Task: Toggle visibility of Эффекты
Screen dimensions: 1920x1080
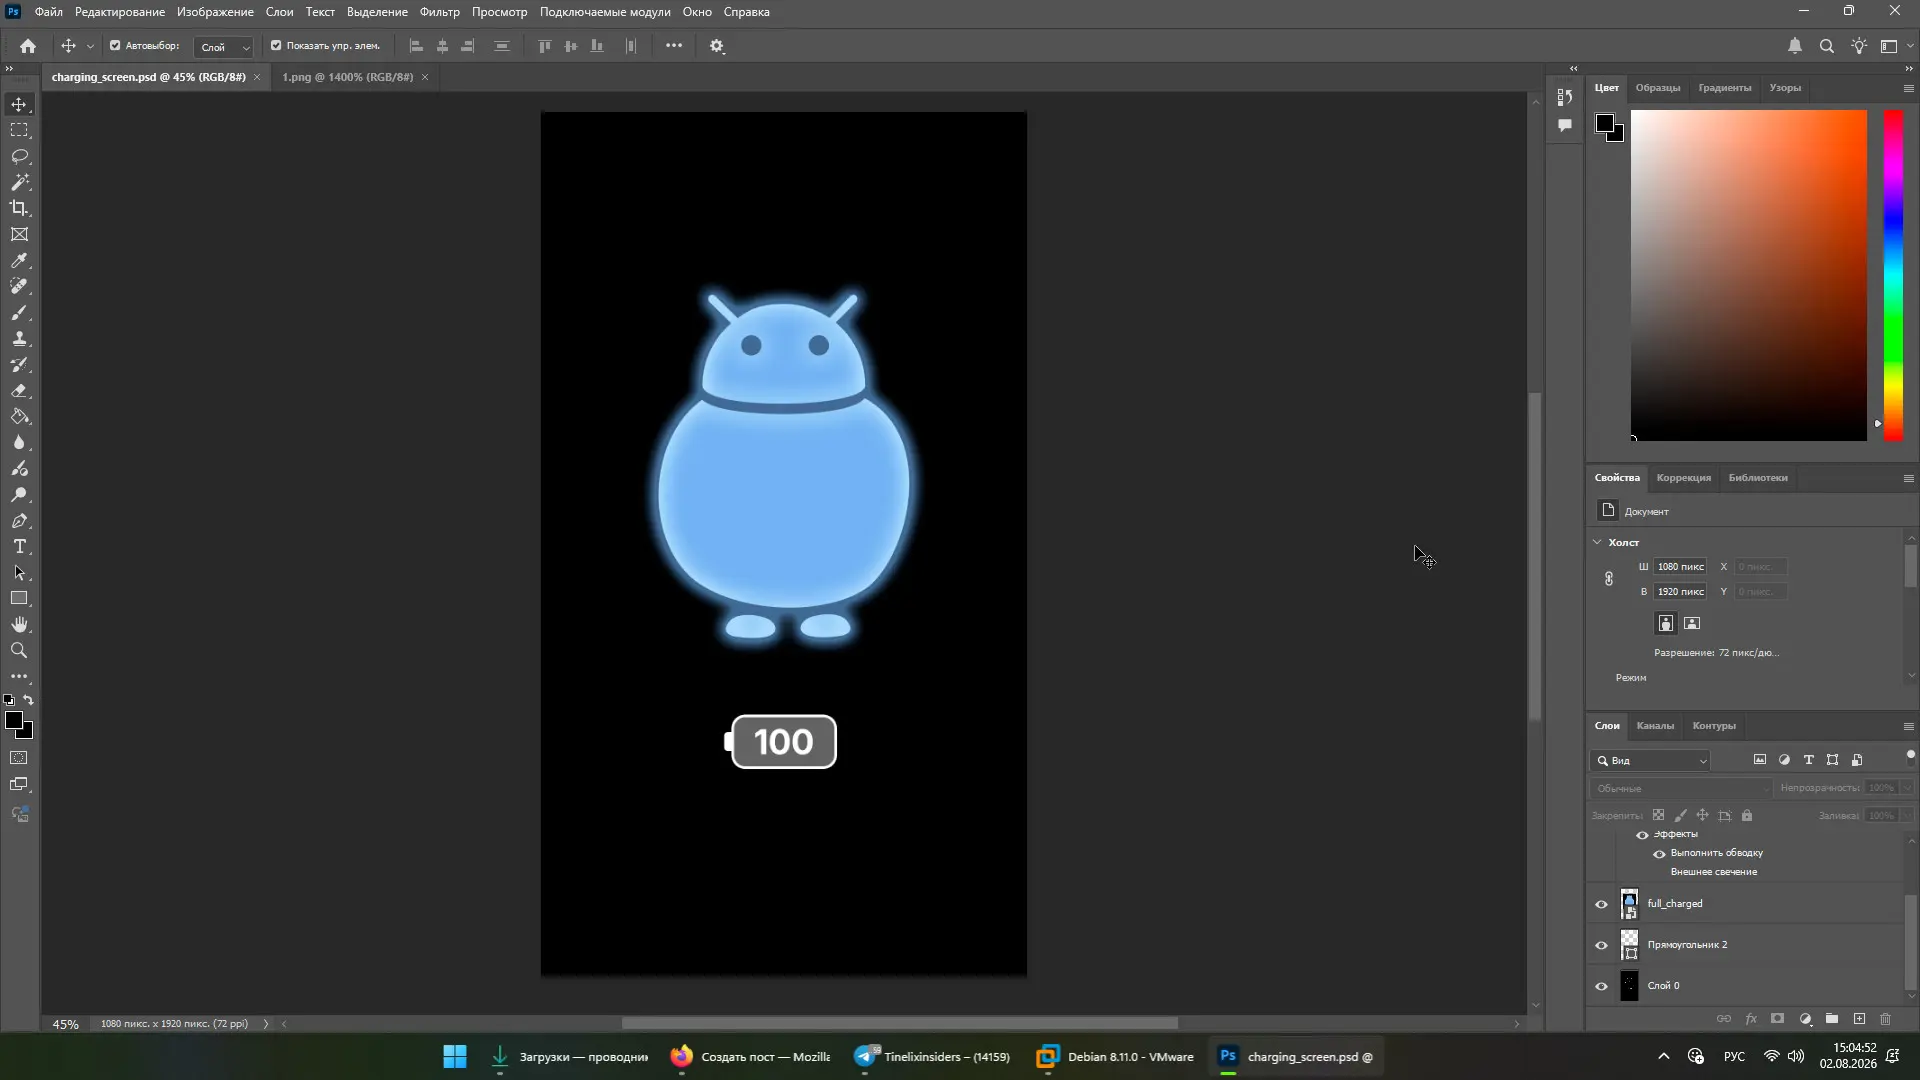Action: 1642,835
